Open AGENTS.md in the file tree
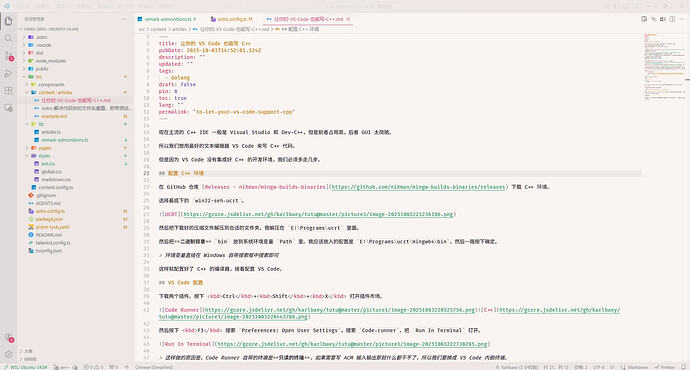This screenshot has height=370, width=690. [x=48, y=203]
